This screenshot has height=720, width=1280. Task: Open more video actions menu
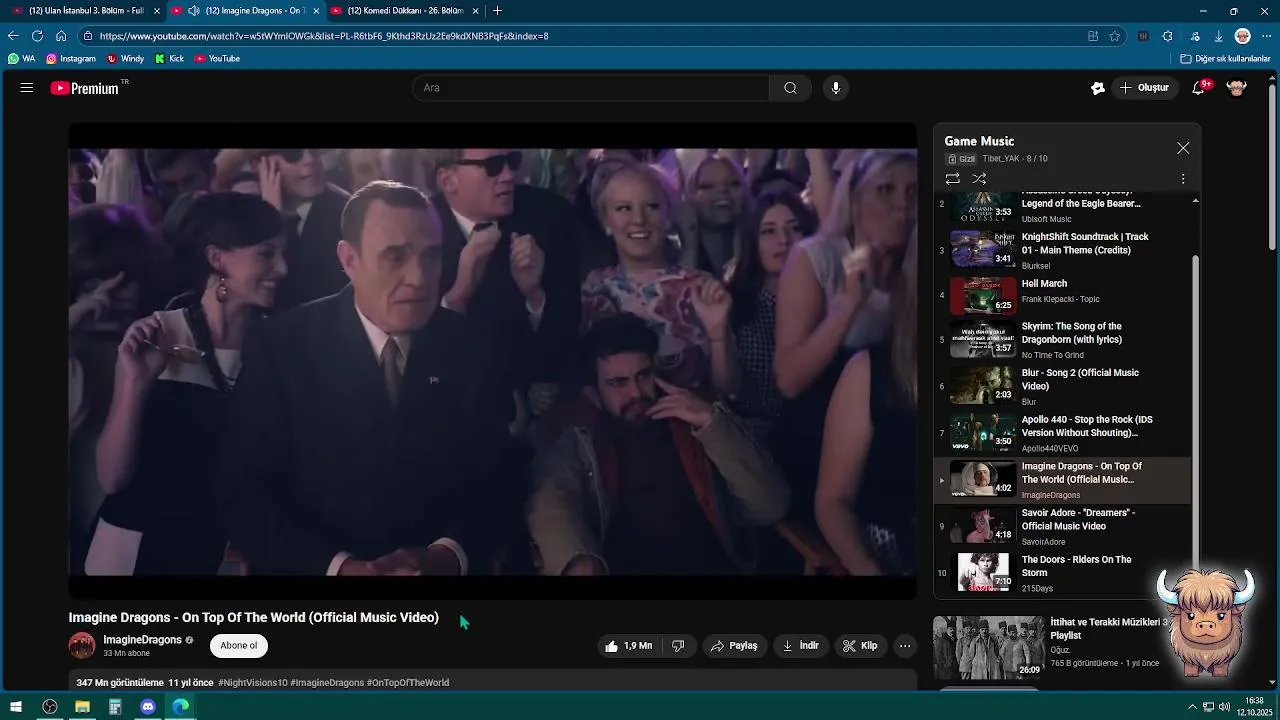click(905, 646)
